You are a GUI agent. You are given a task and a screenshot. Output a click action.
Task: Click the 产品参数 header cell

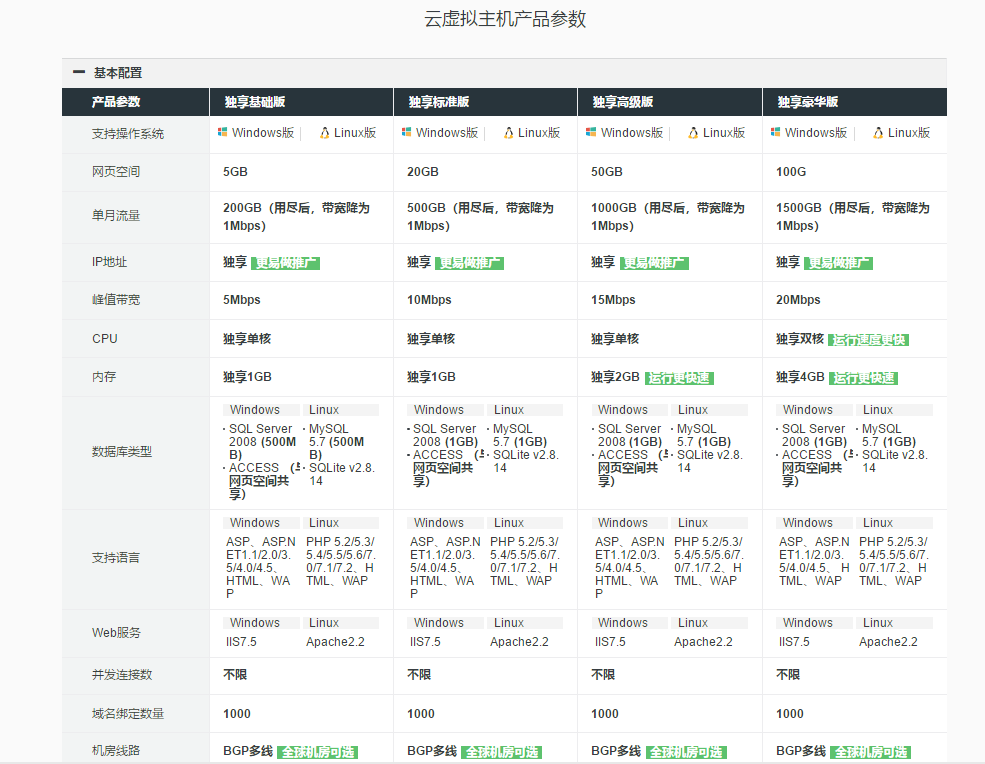click(x=136, y=102)
